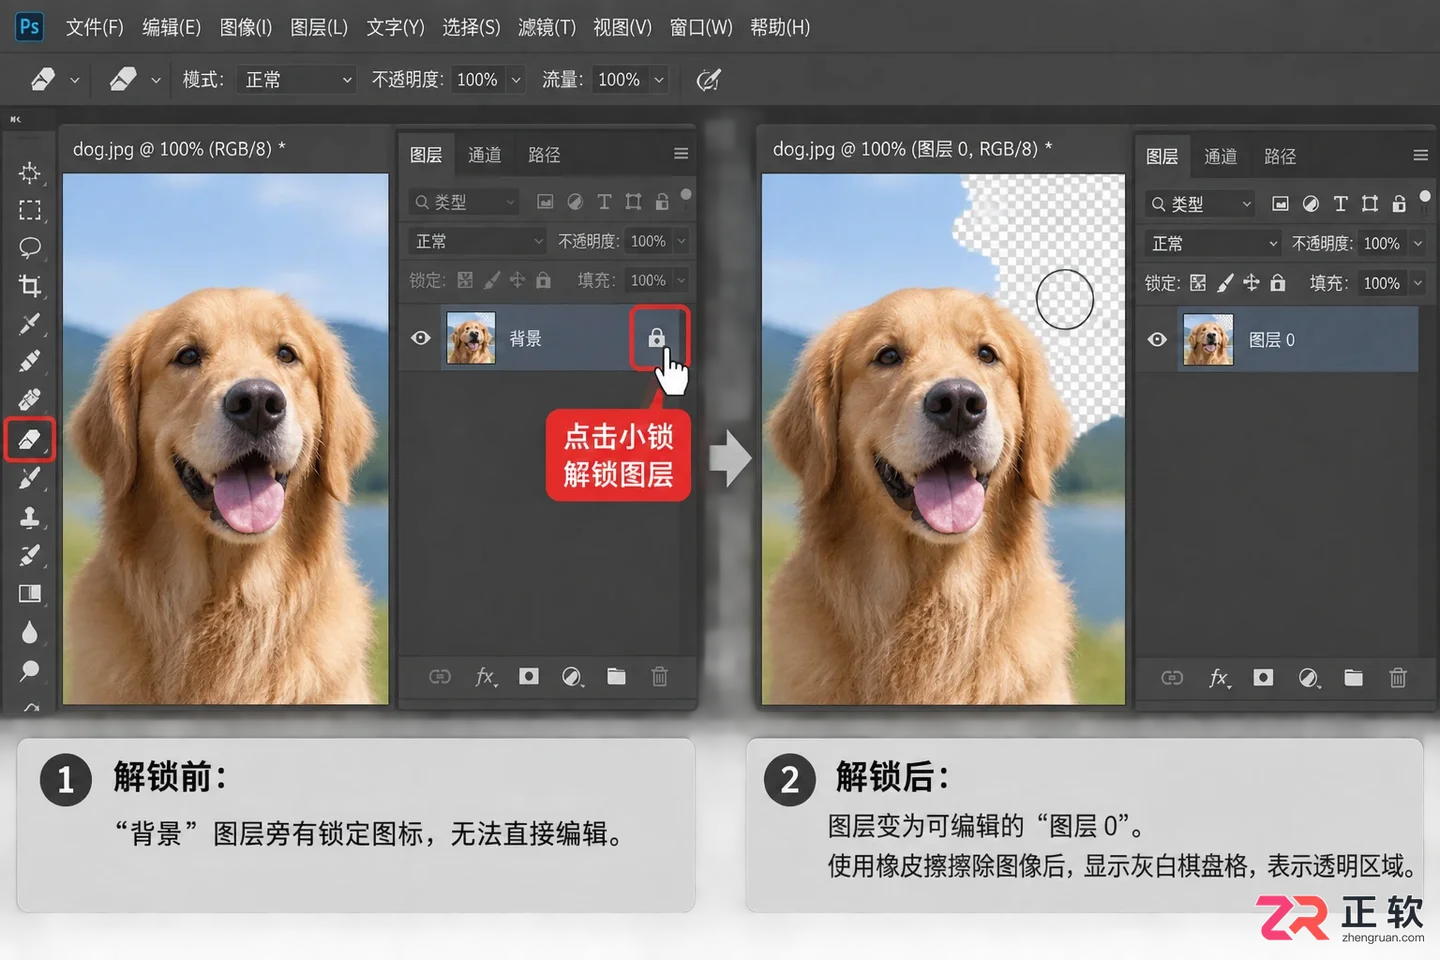Toggle pixel layer filter in 图层 0 panel
The width and height of the screenshot is (1440, 960).
1280,204
